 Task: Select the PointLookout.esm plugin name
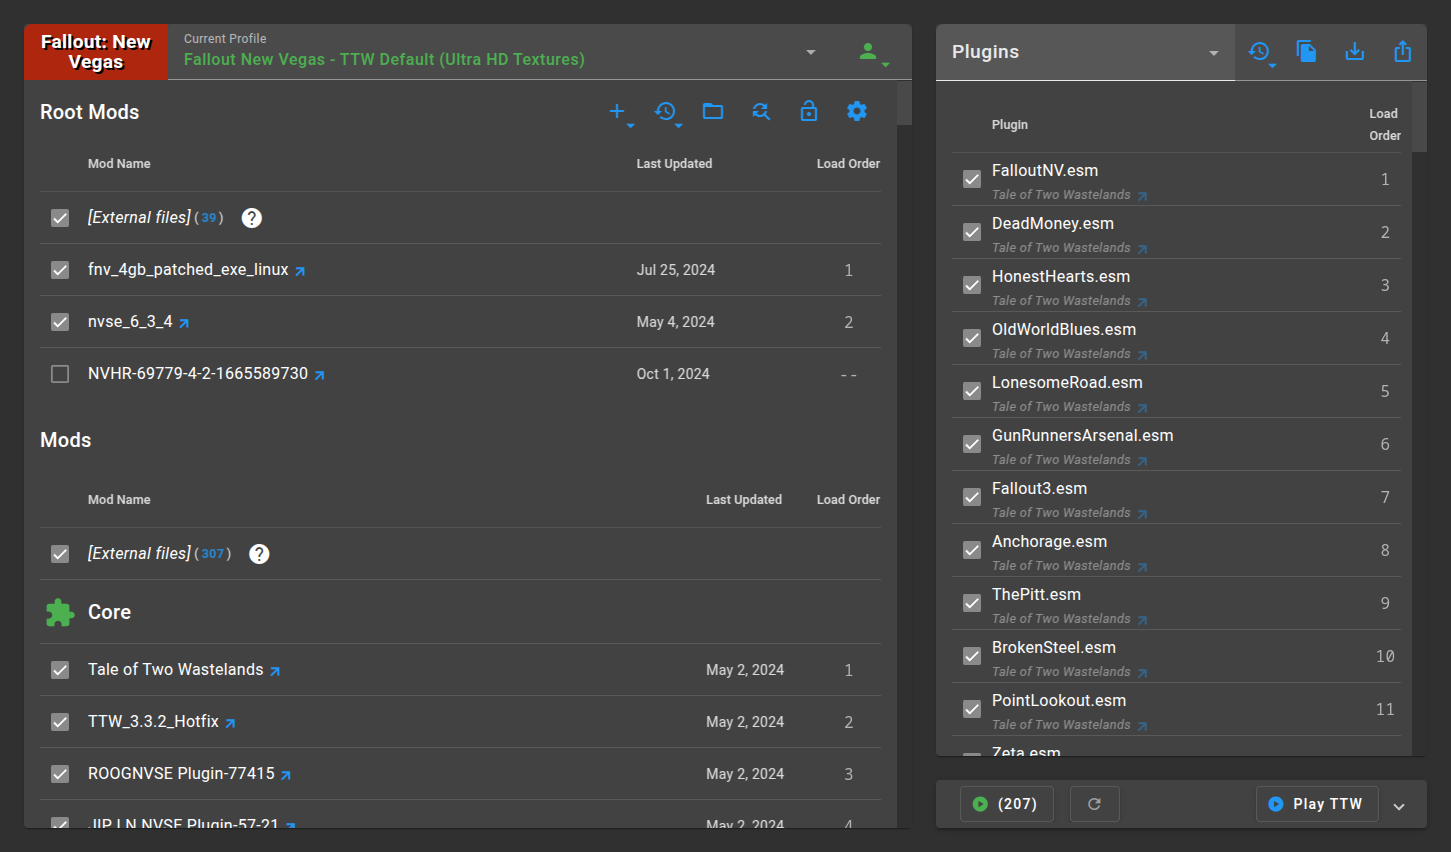[x=1059, y=701]
